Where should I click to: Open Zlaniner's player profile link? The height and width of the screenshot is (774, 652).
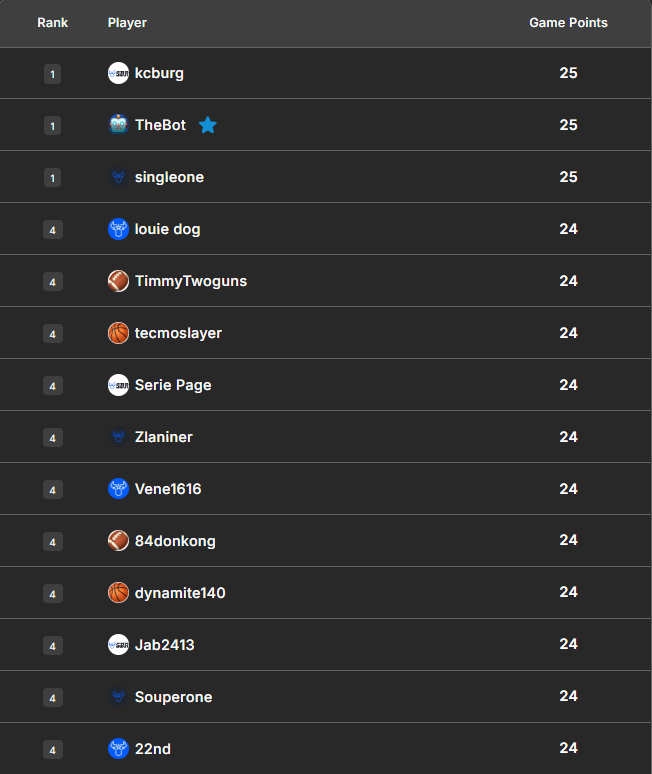point(164,437)
